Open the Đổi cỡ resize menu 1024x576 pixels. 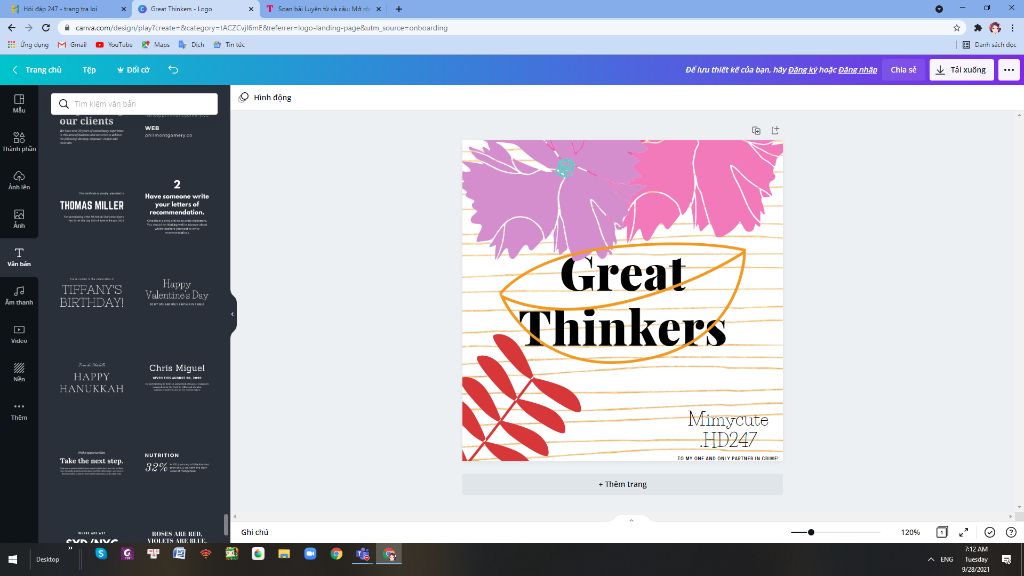click(133, 70)
